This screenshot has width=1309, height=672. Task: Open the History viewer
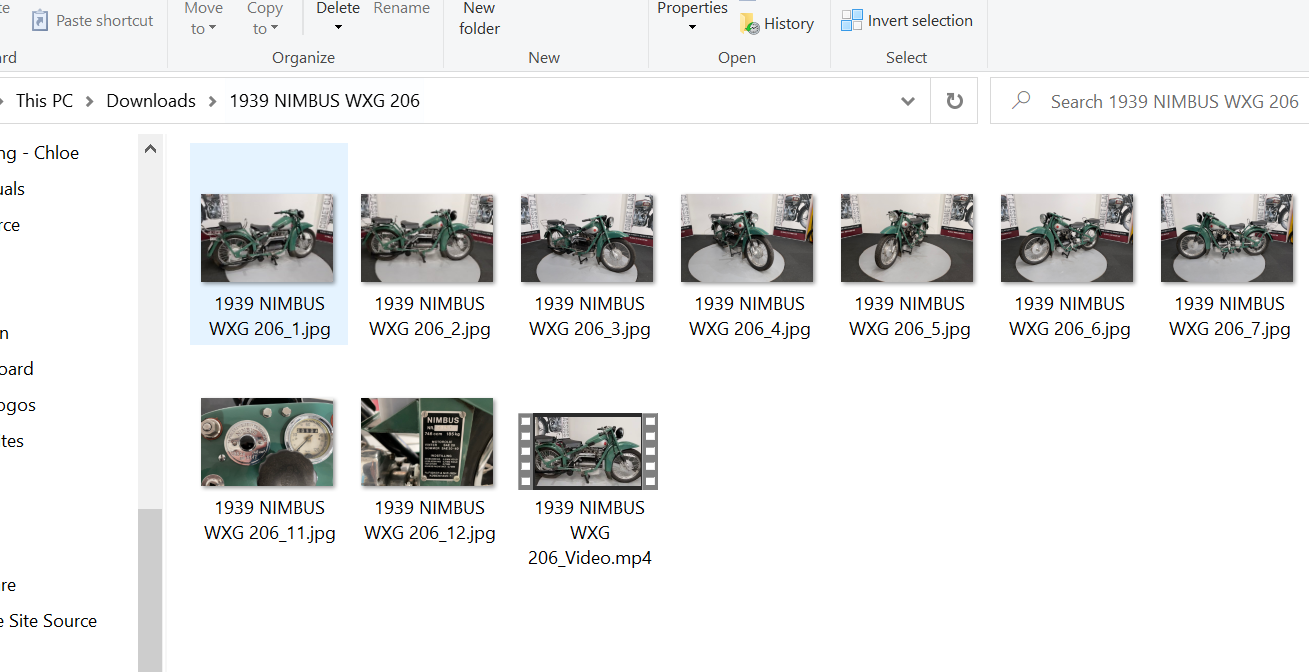(x=778, y=23)
